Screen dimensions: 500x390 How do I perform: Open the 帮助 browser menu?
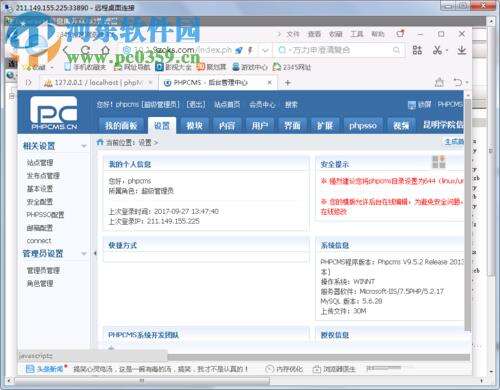[x=378, y=34]
